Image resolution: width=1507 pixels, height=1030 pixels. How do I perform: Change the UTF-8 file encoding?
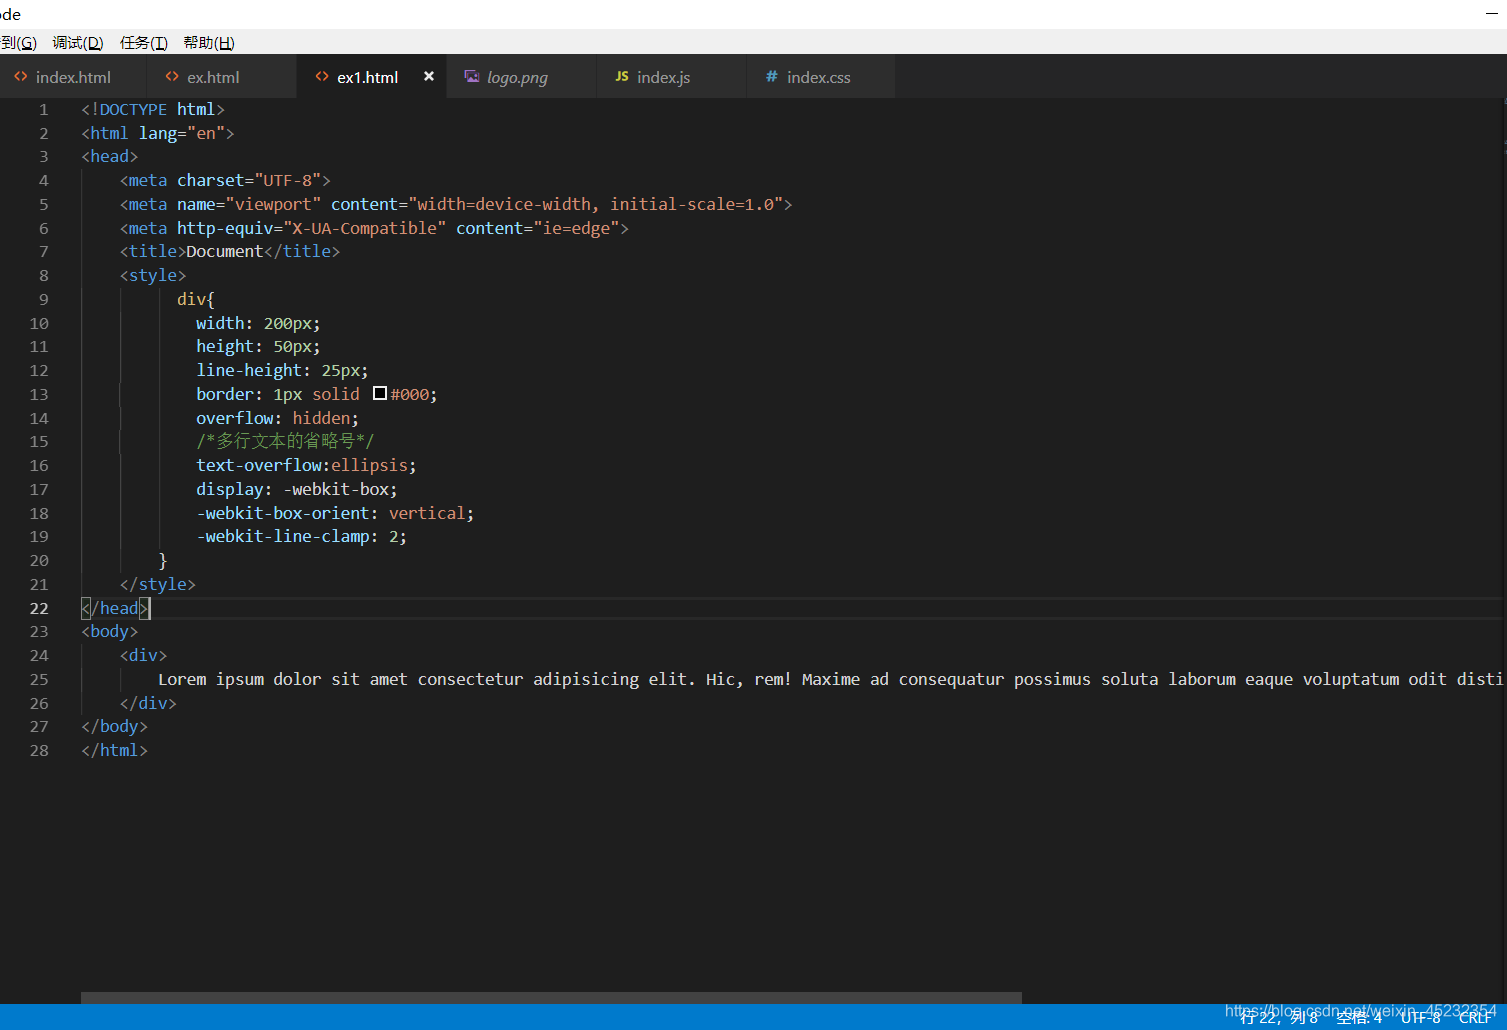coord(1420,1018)
